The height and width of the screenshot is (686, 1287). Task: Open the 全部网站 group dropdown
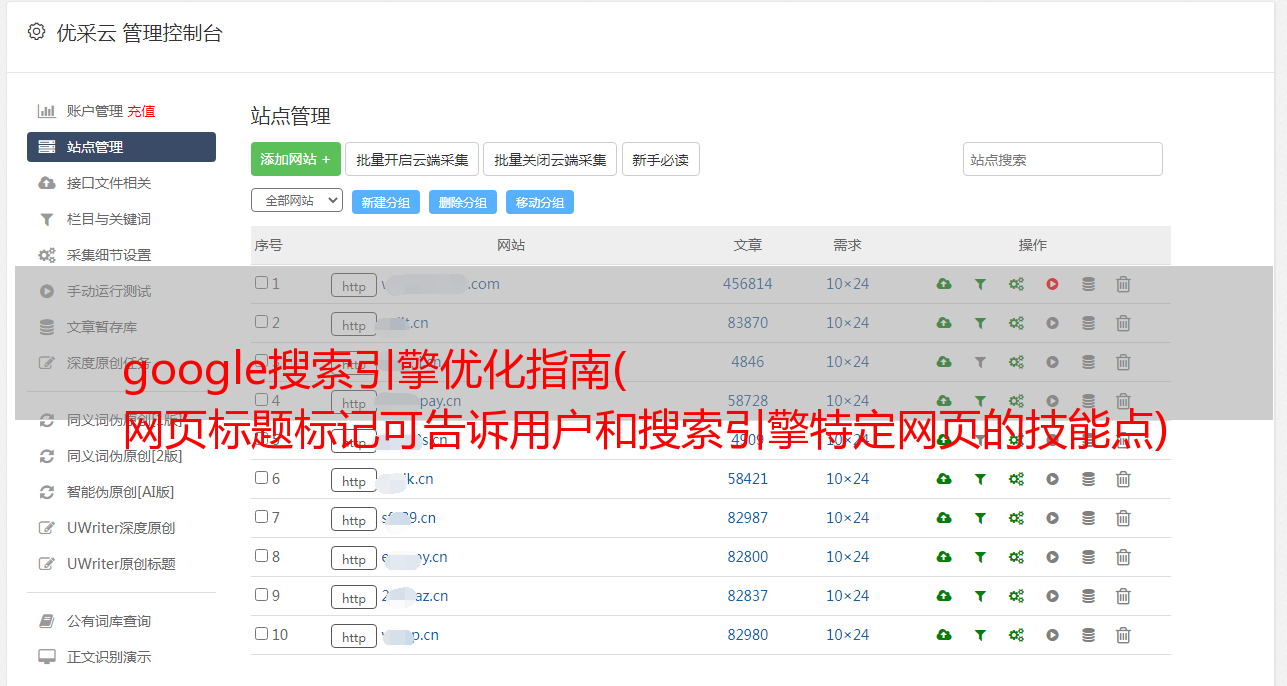297,201
